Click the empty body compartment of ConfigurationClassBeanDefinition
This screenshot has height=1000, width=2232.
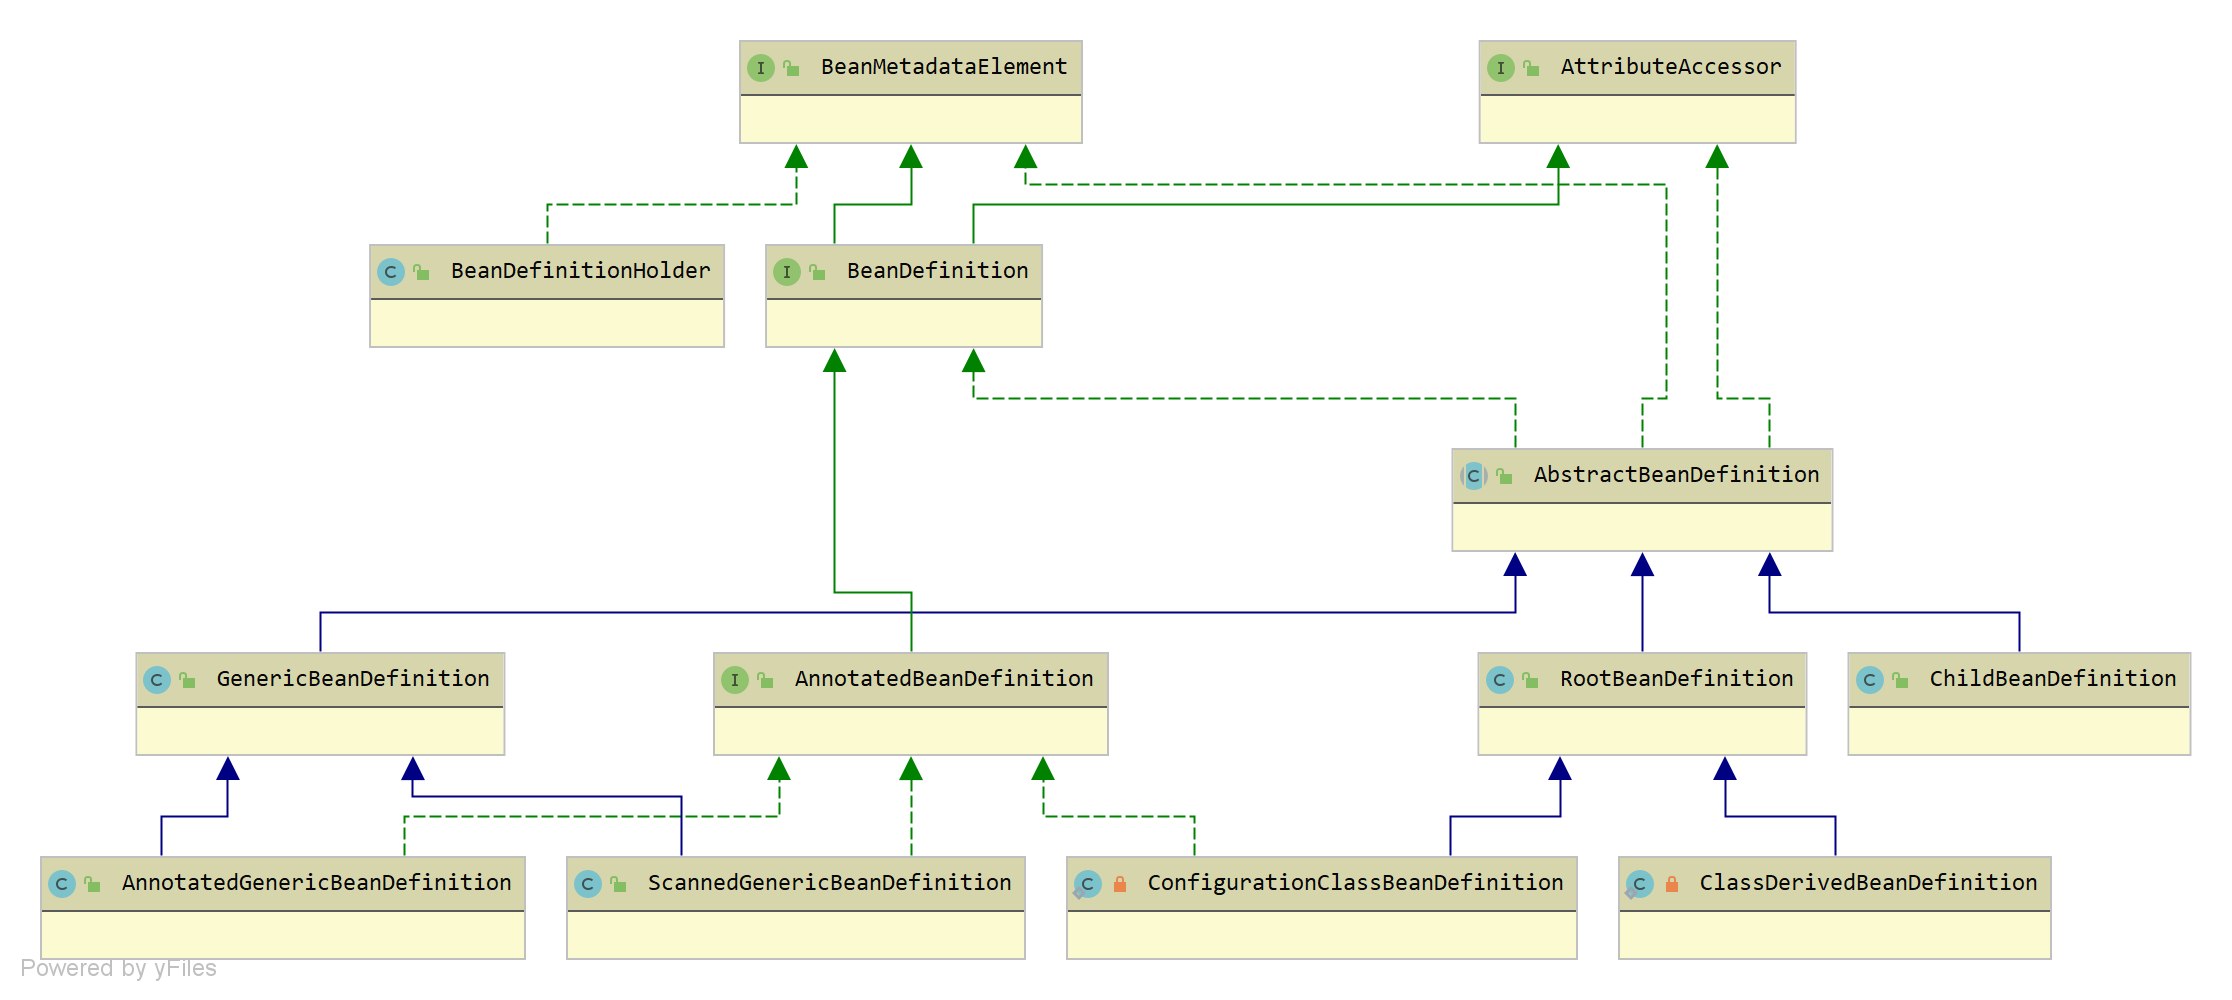point(1322,935)
